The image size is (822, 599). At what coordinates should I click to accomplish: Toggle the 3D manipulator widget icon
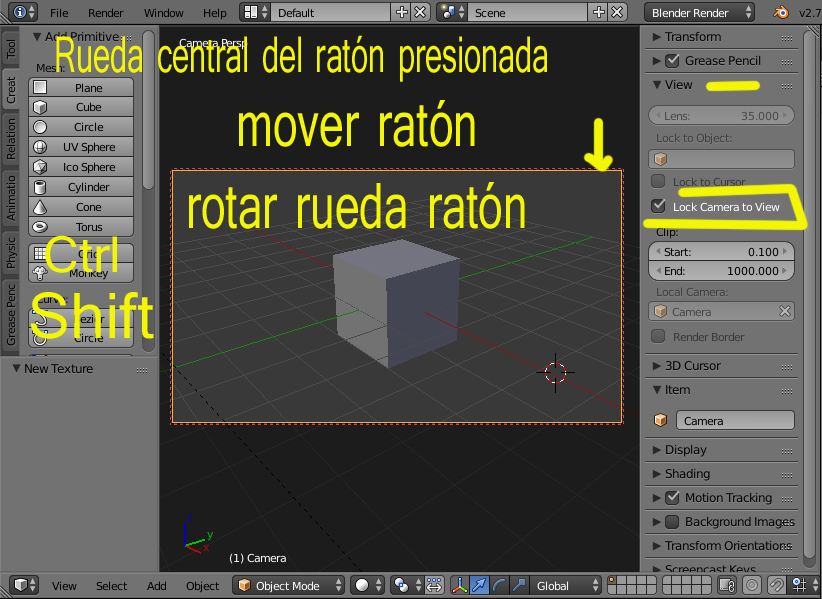(x=460, y=585)
